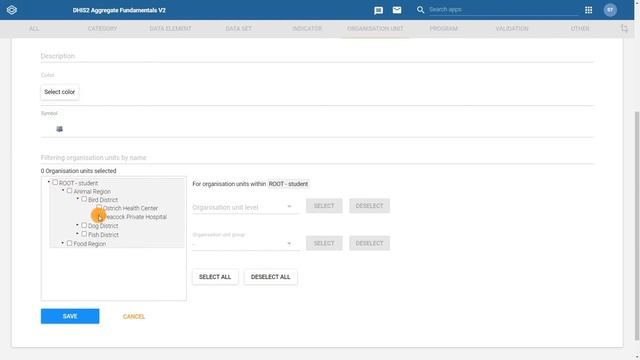
Task: Open the Organisation unit level dropdown
Action: pos(245,207)
